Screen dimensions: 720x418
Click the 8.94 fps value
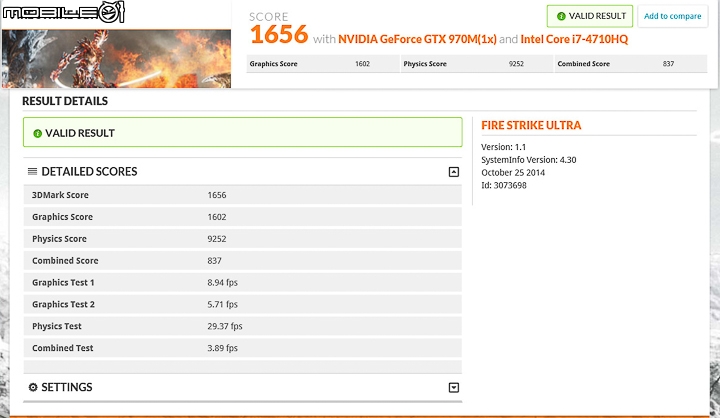click(x=222, y=282)
